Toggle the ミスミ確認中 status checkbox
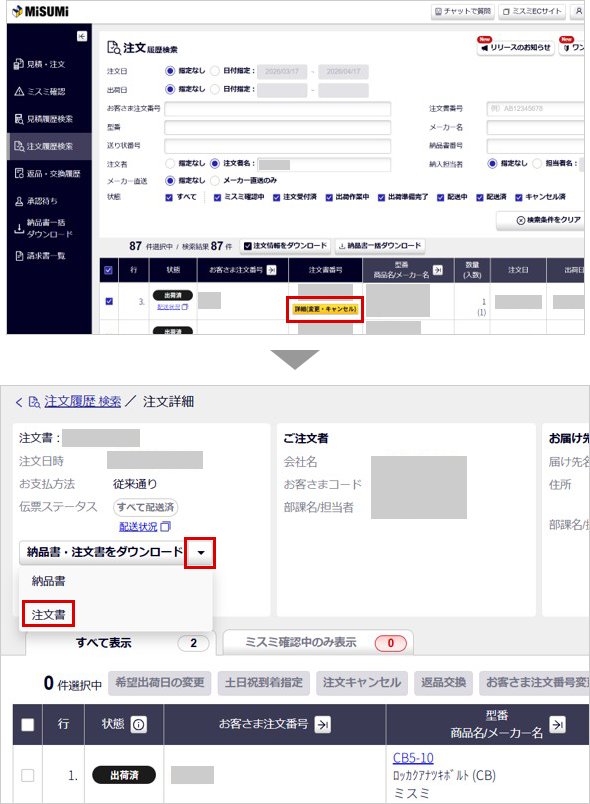The image size is (590, 804). coord(217,197)
